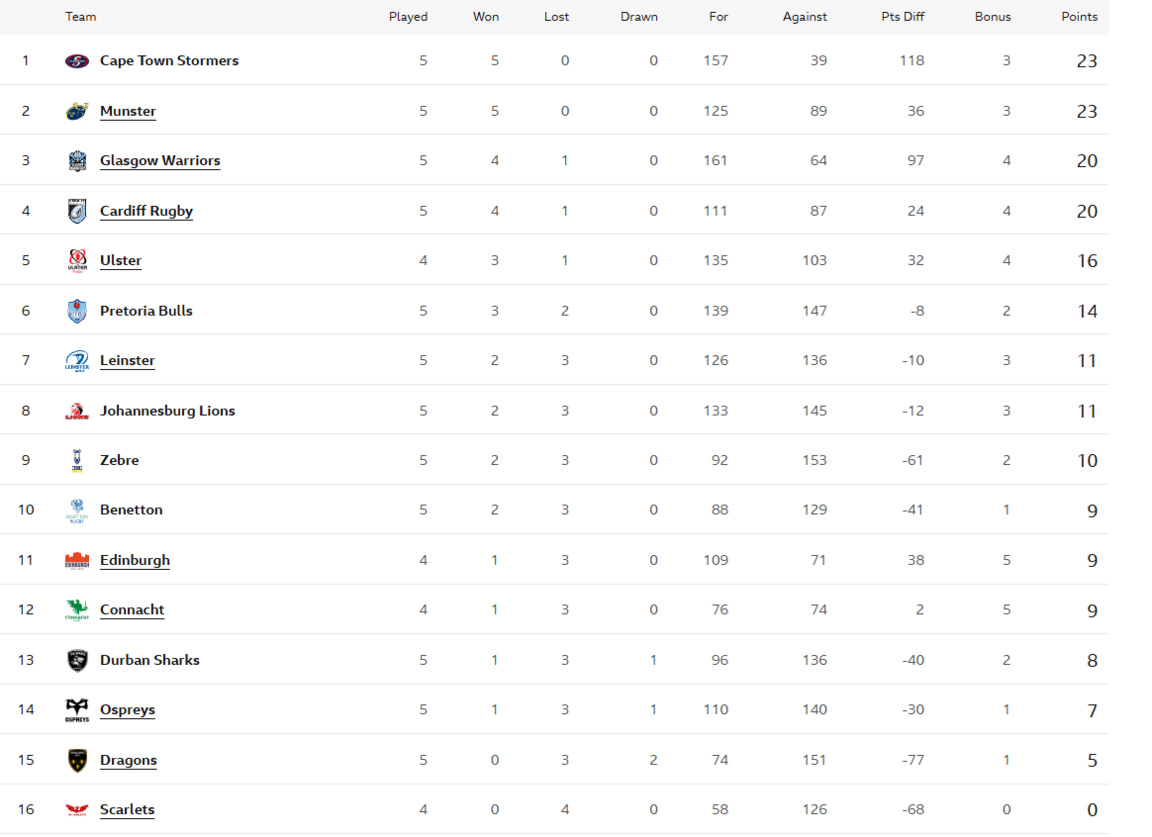Open the Connacht team link
The image size is (1152, 837).
tap(131, 609)
